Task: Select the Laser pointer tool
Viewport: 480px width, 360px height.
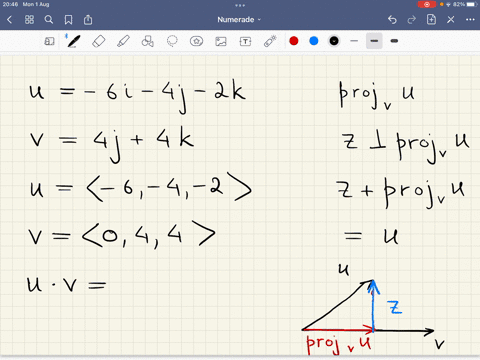Action: [x=270, y=41]
